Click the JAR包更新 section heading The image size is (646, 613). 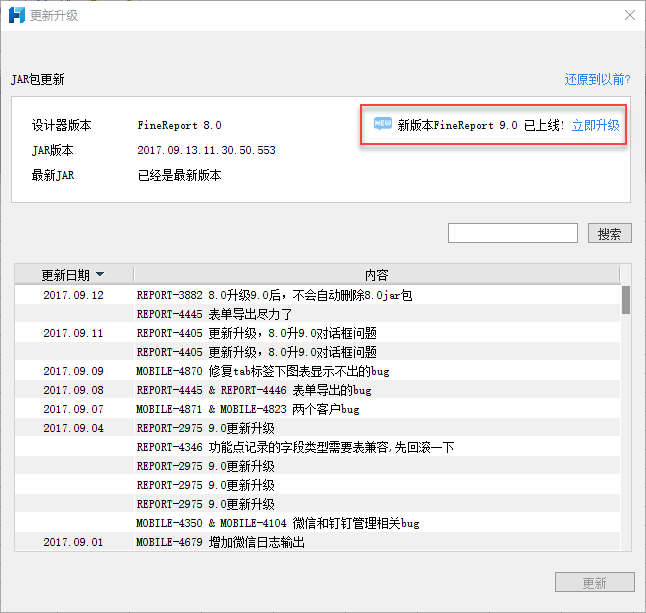[x=37, y=79]
